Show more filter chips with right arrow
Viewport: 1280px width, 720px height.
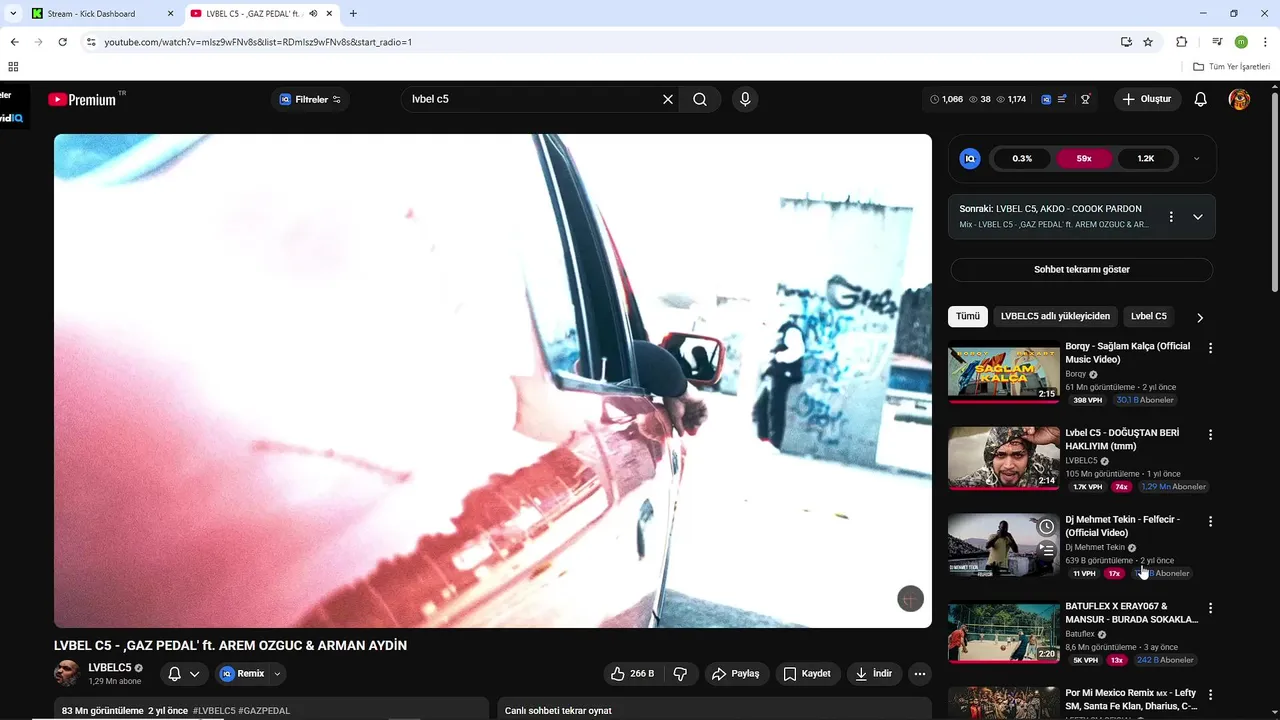tap(1200, 317)
